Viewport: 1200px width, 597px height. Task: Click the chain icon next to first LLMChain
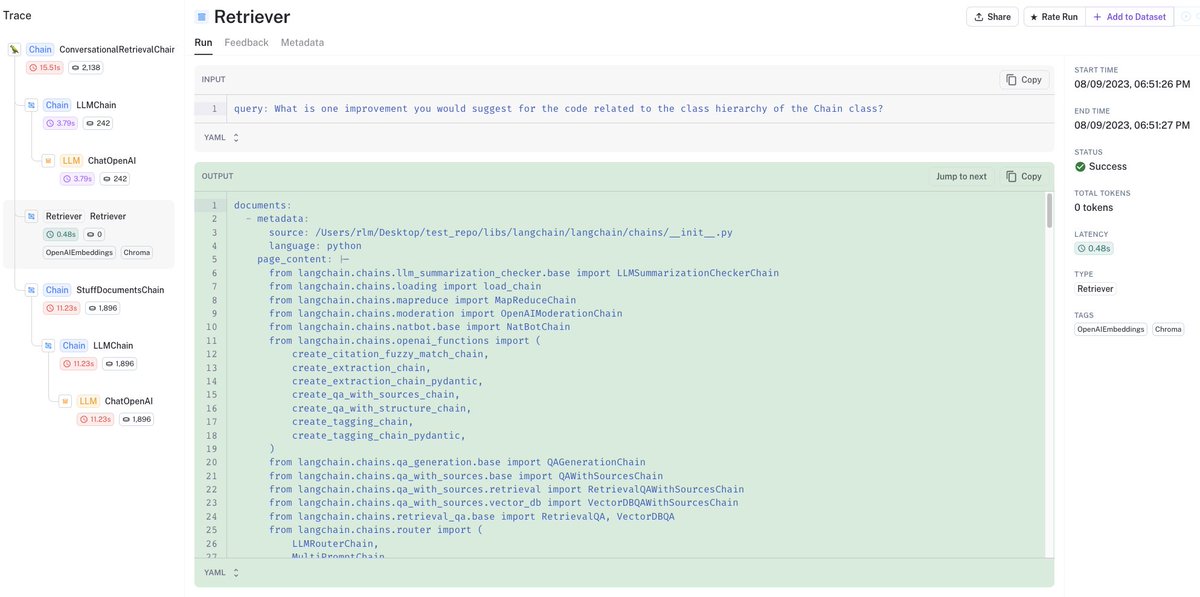(x=31, y=105)
